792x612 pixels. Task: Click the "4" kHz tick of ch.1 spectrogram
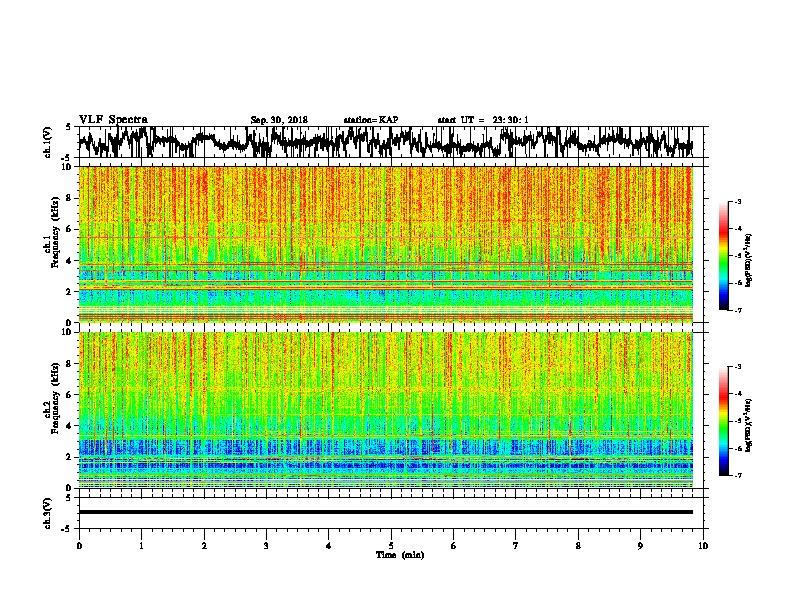[x=70, y=261]
